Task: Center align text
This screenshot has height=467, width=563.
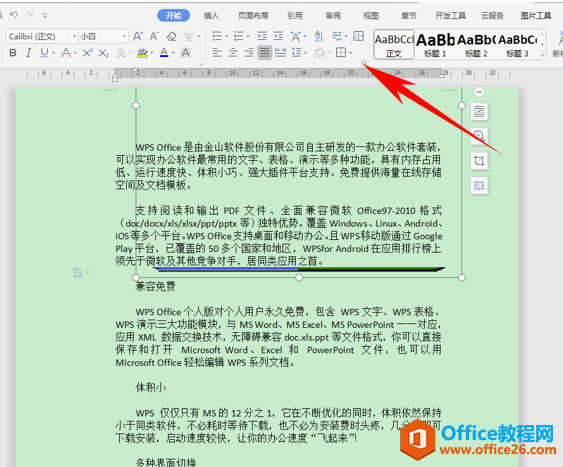Action: [x=233, y=53]
